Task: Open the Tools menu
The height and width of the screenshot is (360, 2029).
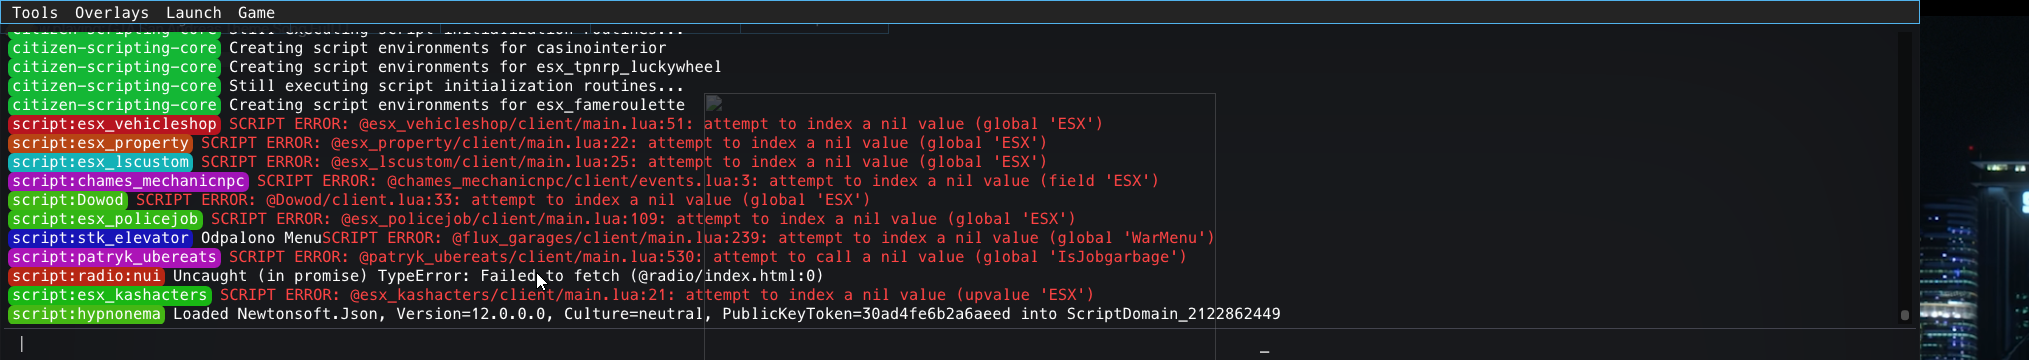Action: click(x=35, y=13)
